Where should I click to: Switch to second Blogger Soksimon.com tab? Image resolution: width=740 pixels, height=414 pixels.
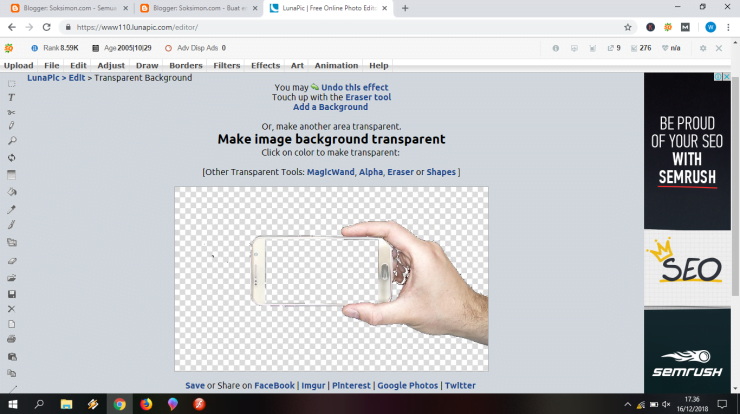pos(198,8)
